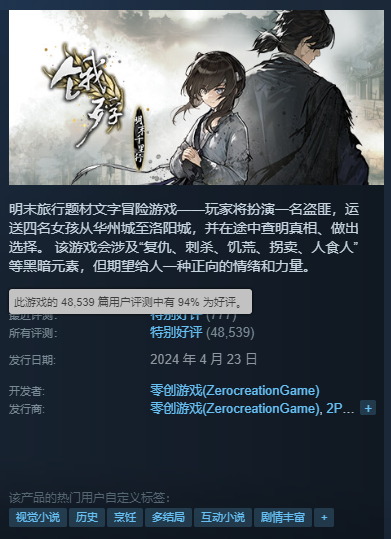Open publisher 零创游戏(ZerocreationGame) link
The width and height of the screenshot is (391, 539).
coord(235,408)
